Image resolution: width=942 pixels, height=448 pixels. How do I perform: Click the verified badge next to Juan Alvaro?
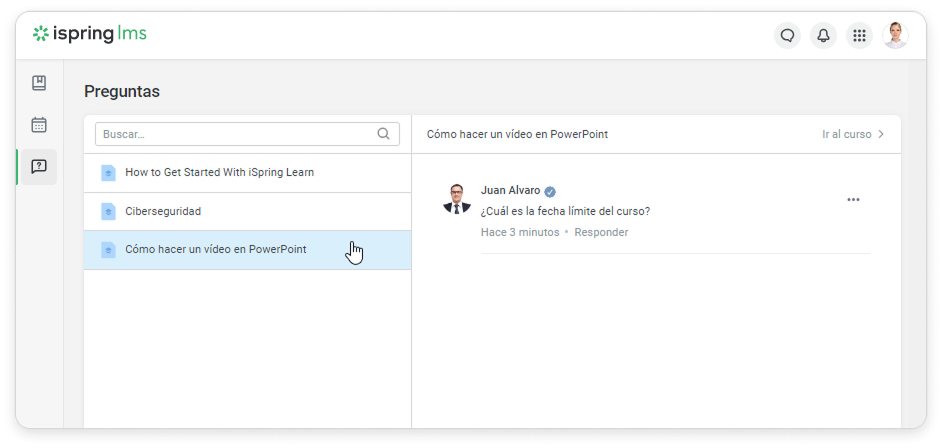coord(550,191)
